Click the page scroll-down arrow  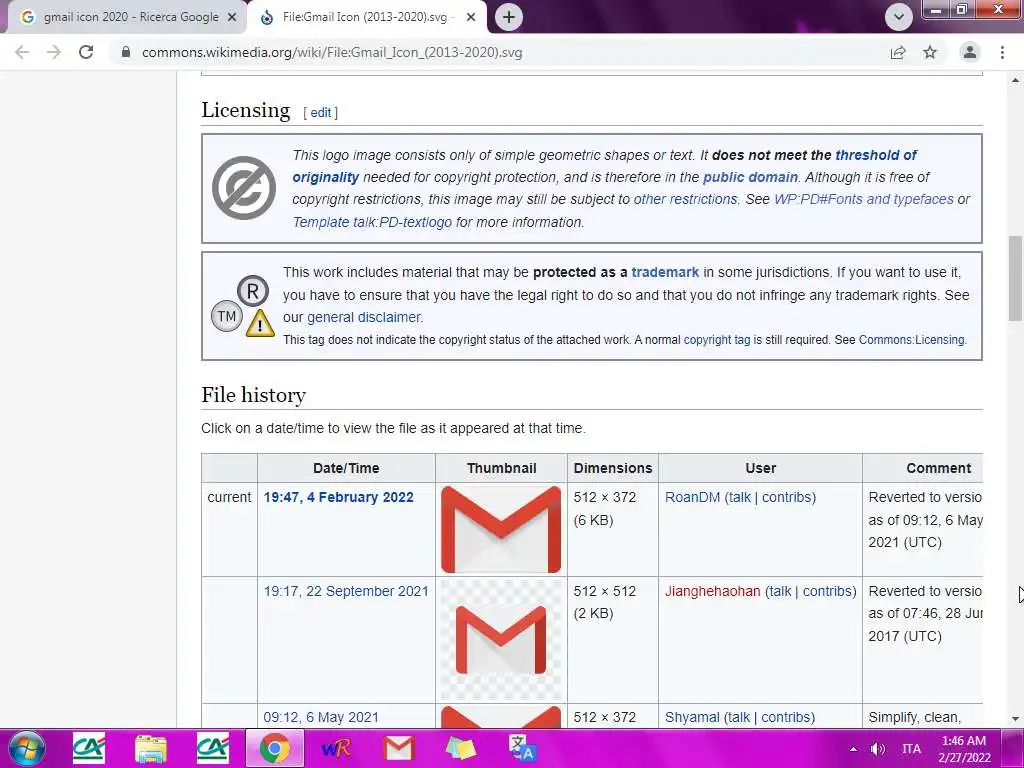point(1015,719)
